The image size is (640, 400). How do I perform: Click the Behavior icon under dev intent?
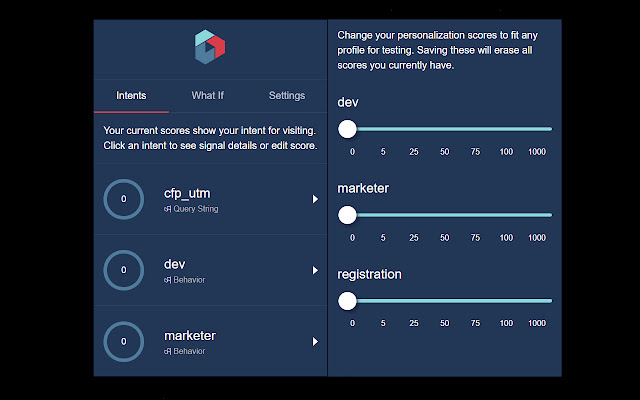(167, 280)
